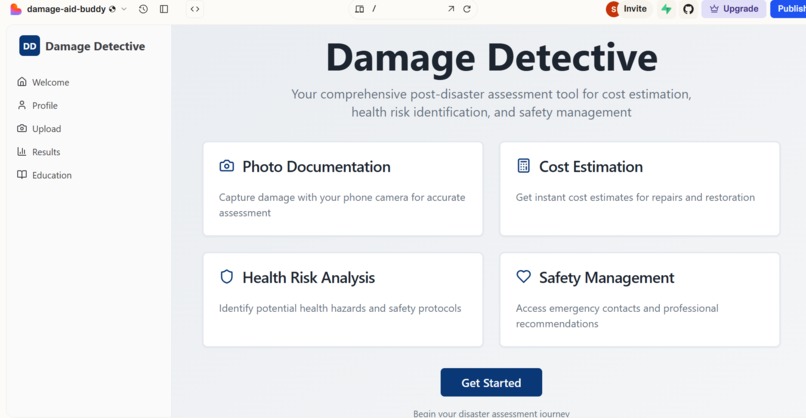The height and width of the screenshot is (418, 806).
Task: Click the 'Your comprehensive post-disaster' subtitle
Action: click(491, 103)
